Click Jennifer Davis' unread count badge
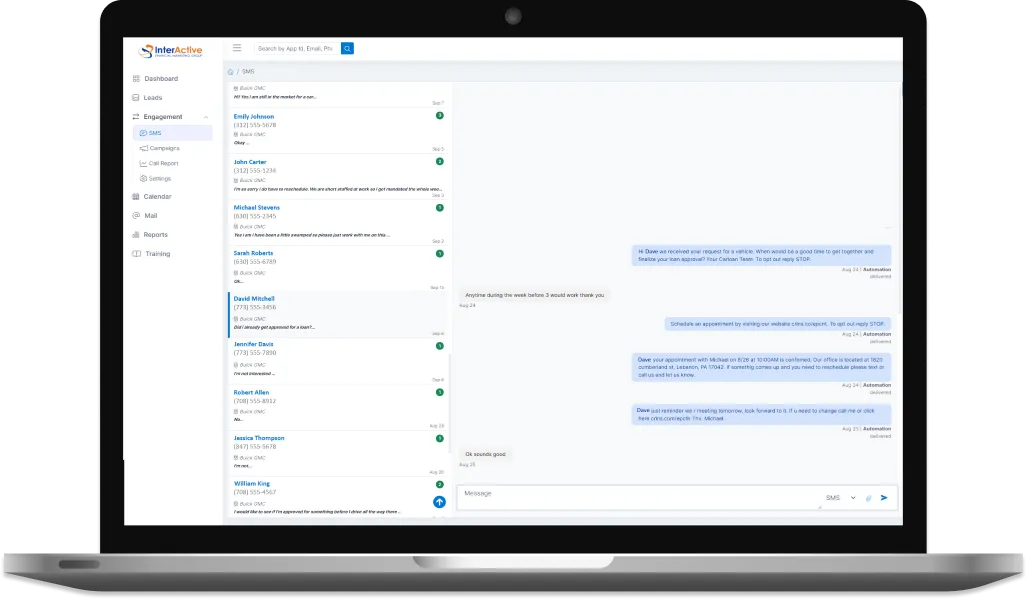 point(439,346)
